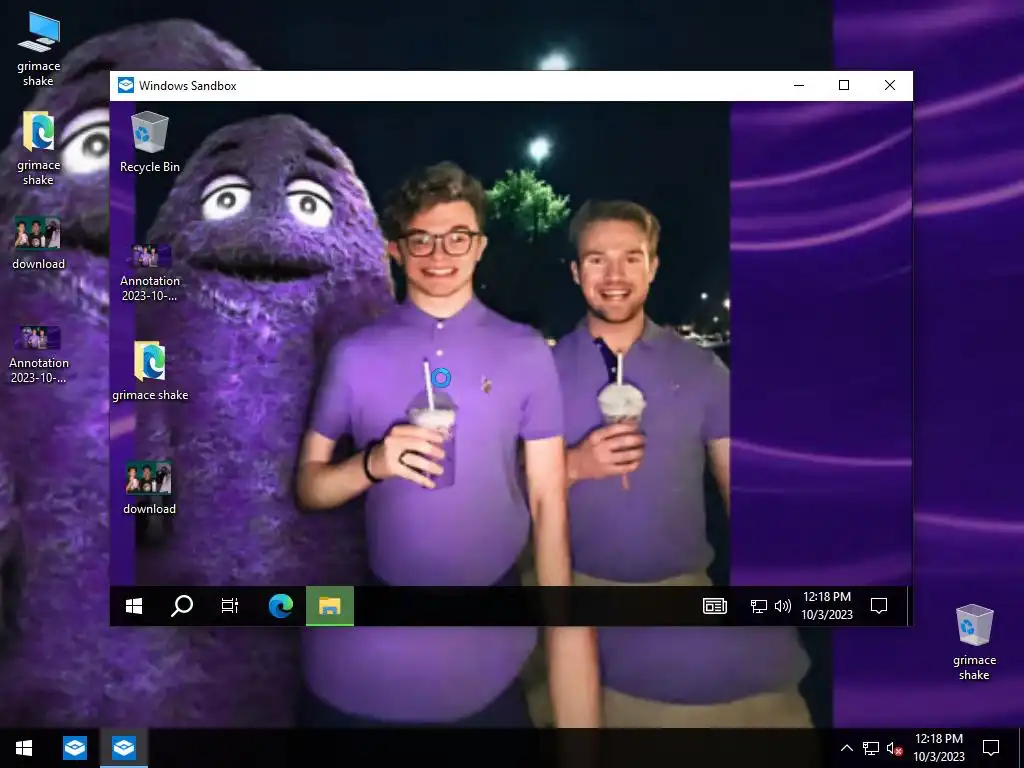Click the muted volume icon in host tray
Screen dimensions: 1024x768
click(x=894, y=748)
